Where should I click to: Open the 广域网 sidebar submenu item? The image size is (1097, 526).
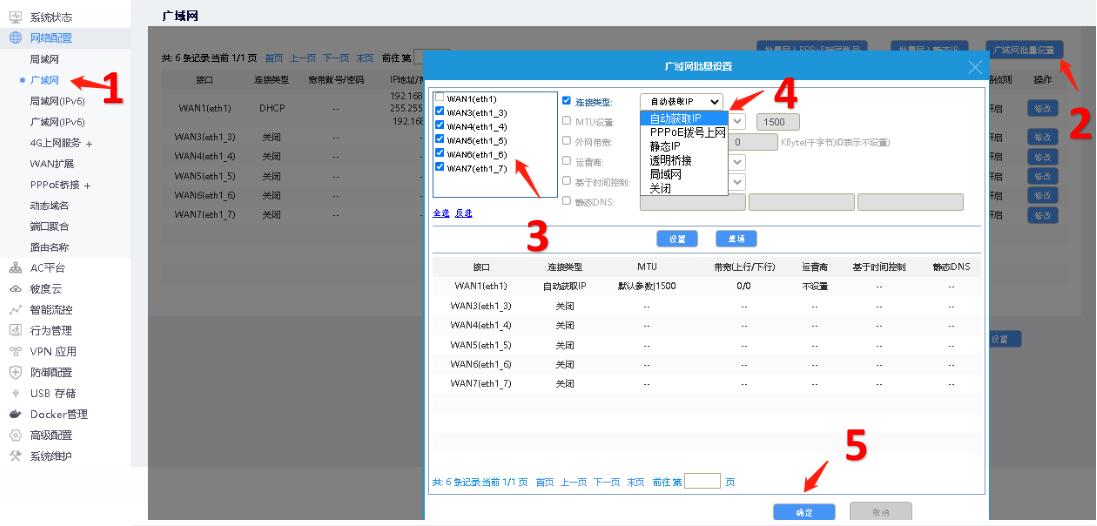point(44,80)
